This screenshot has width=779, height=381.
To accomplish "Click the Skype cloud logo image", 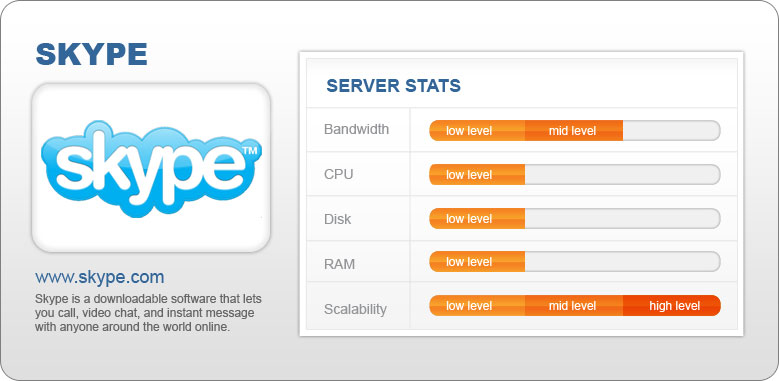I will 151,168.
